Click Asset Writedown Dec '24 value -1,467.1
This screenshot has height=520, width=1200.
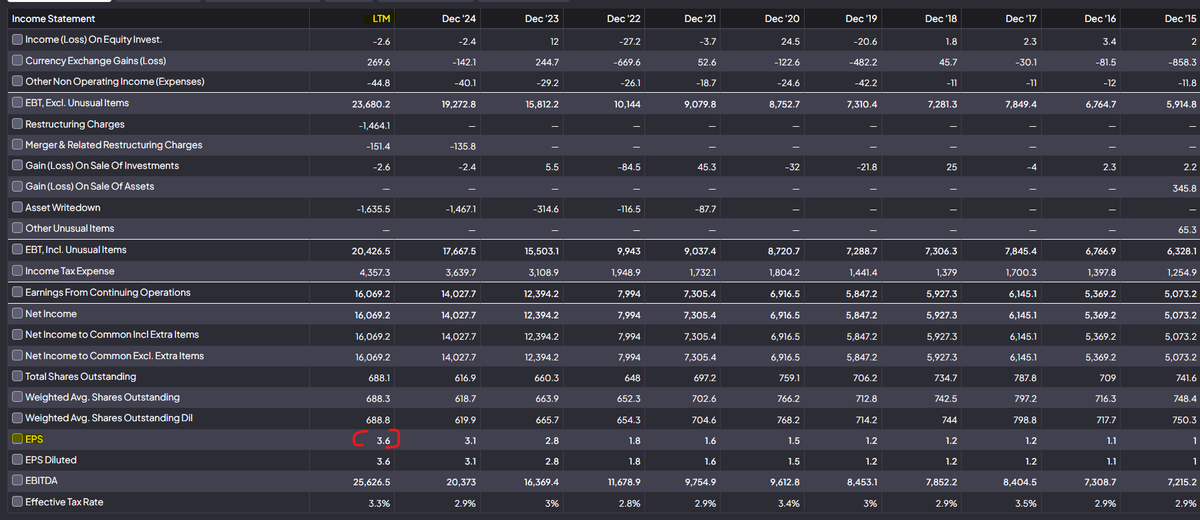pos(459,208)
